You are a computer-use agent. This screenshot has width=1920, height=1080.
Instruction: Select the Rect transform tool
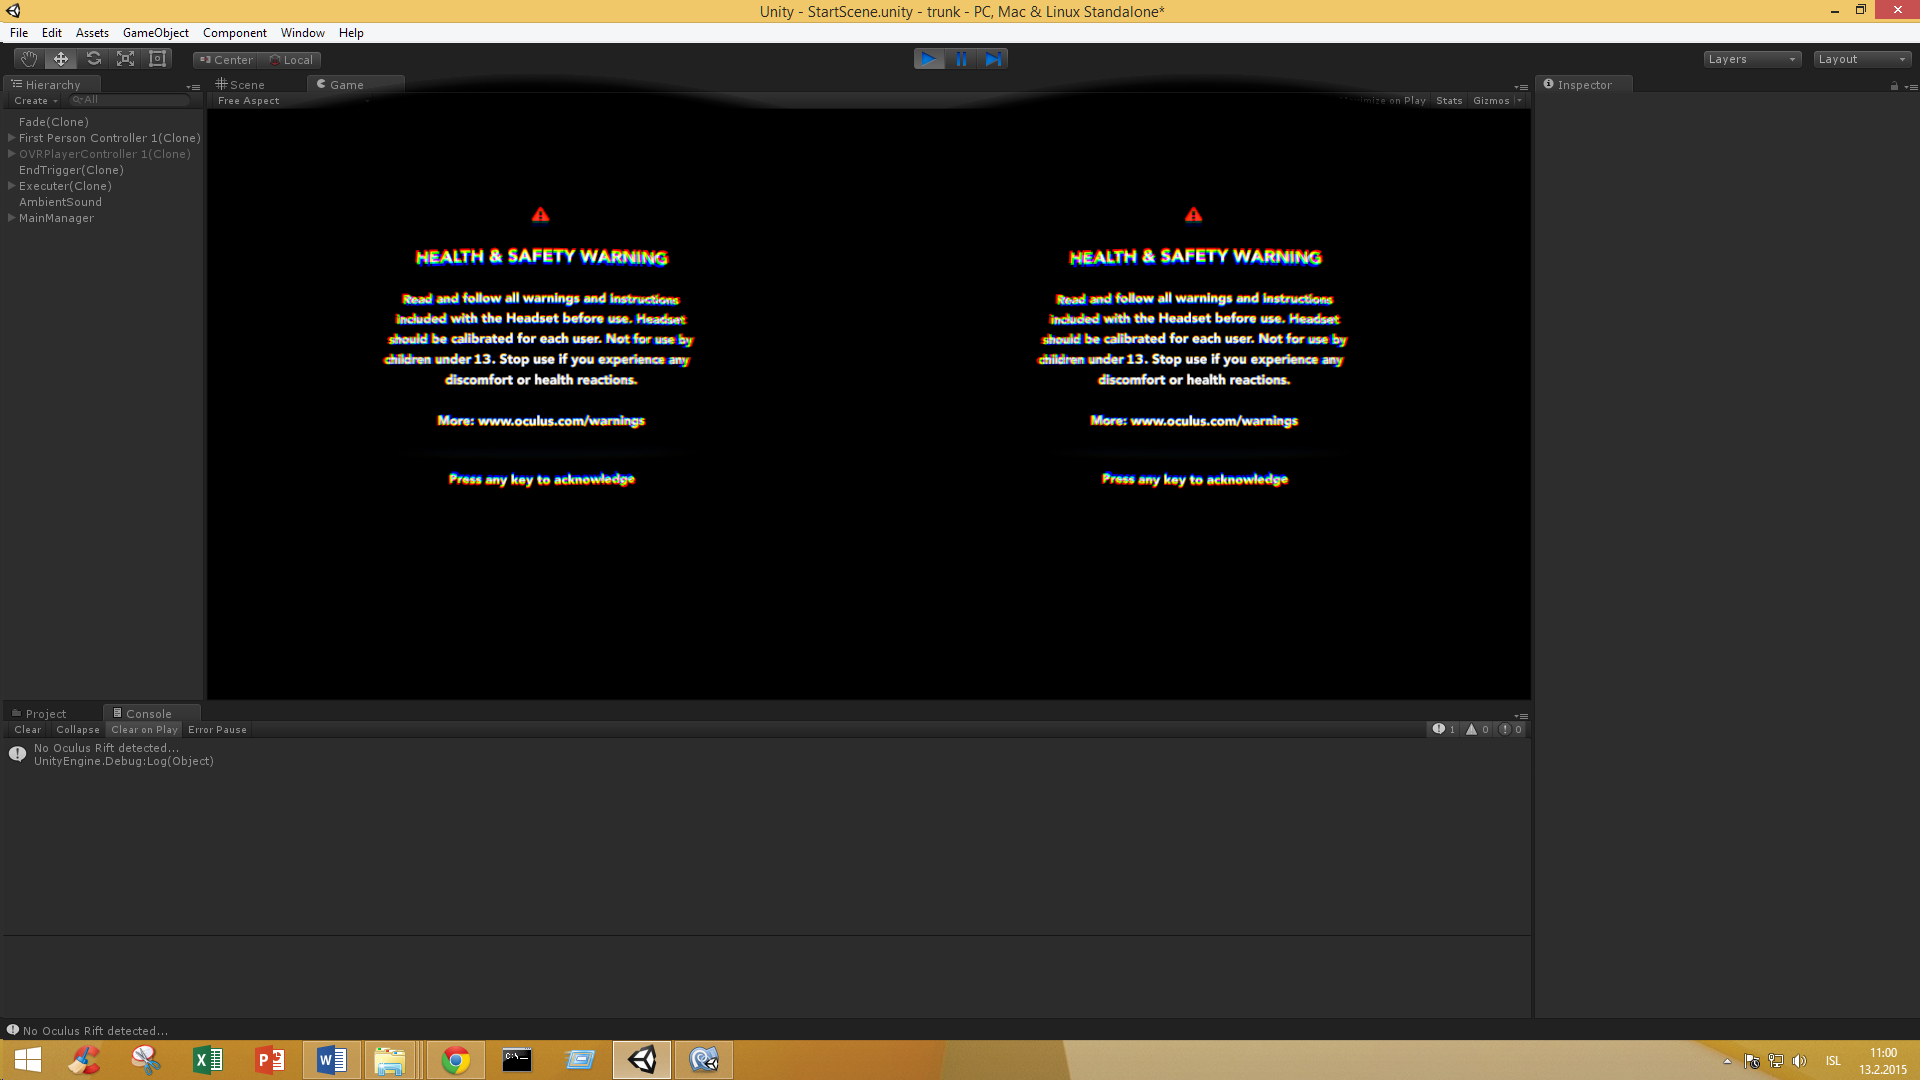pos(157,59)
